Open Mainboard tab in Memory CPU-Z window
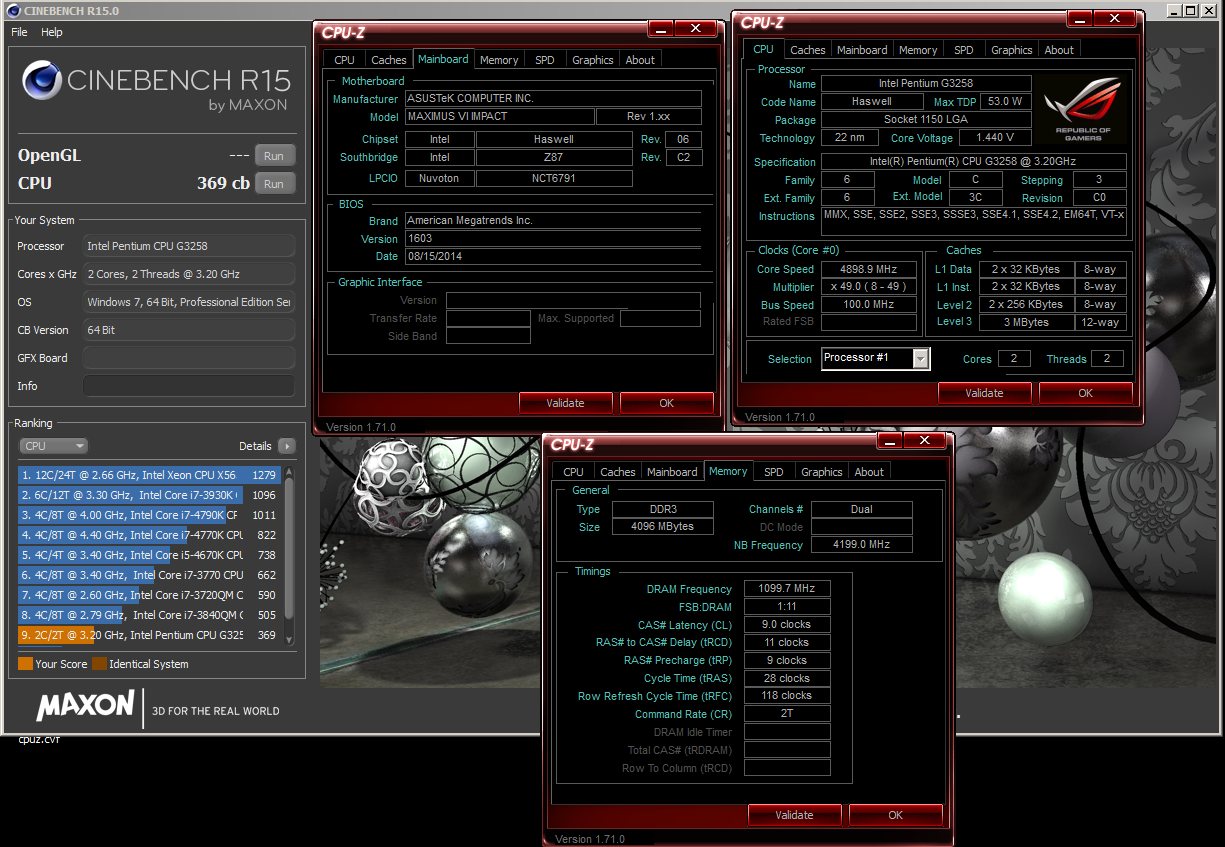This screenshot has width=1225, height=847. (x=672, y=472)
